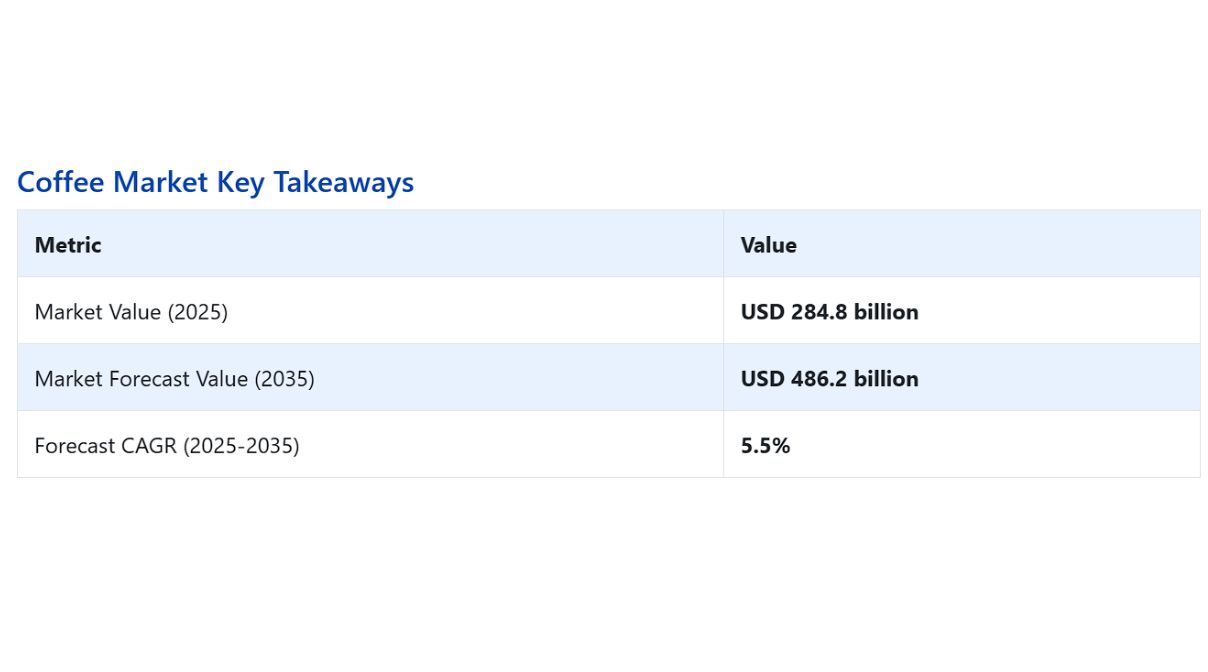Click the (2025) year in Market Value row
Image resolution: width=1208 pixels, height=672 pixels.
197,312
